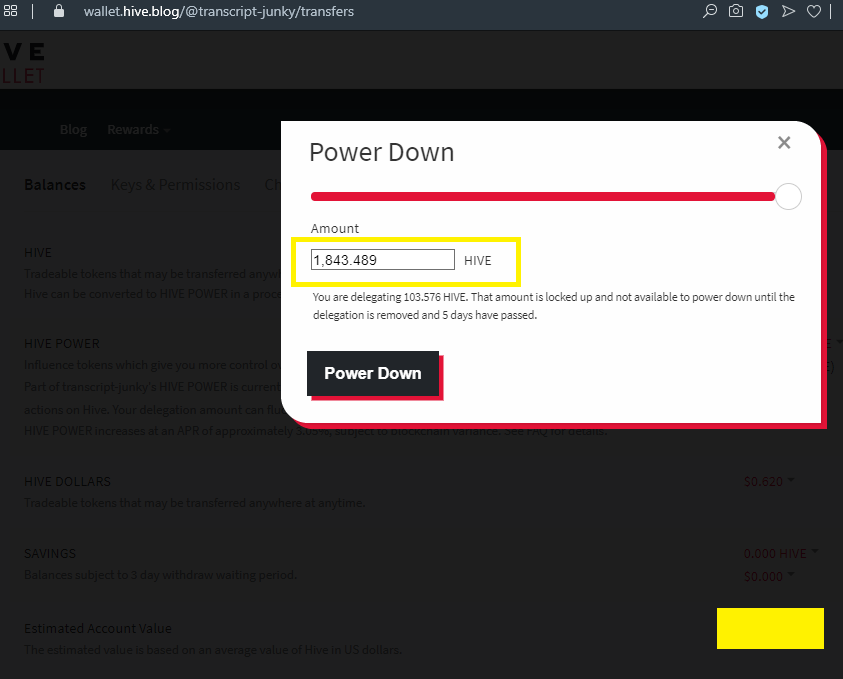This screenshot has width=843, height=679.
Task: Click the Power Down dialog title
Action: (382, 152)
